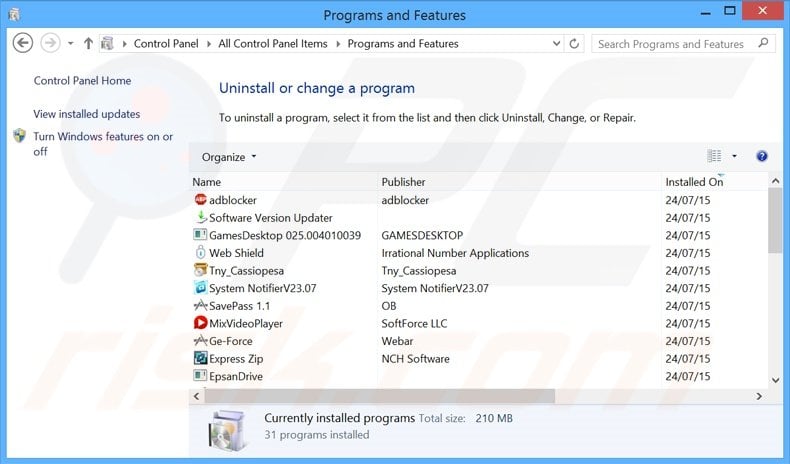Click the scroll down arrow of list
790x464 pixels.
coord(775,380)
